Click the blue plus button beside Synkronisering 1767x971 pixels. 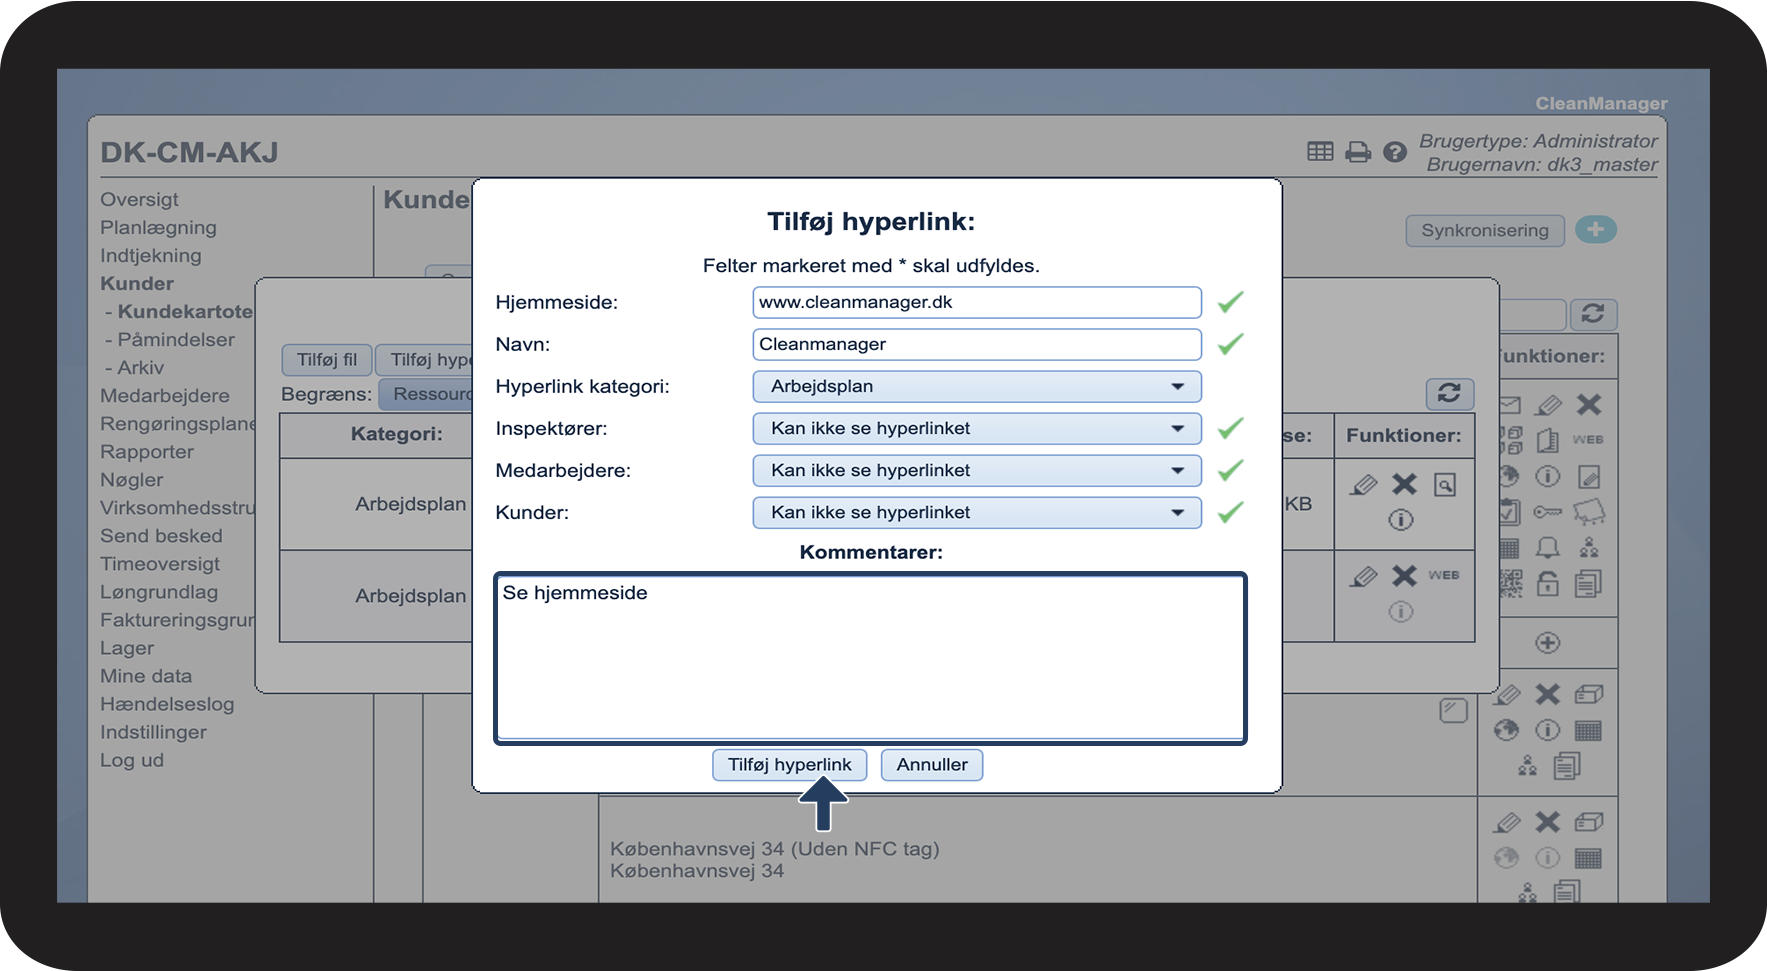pos(1596,230)
